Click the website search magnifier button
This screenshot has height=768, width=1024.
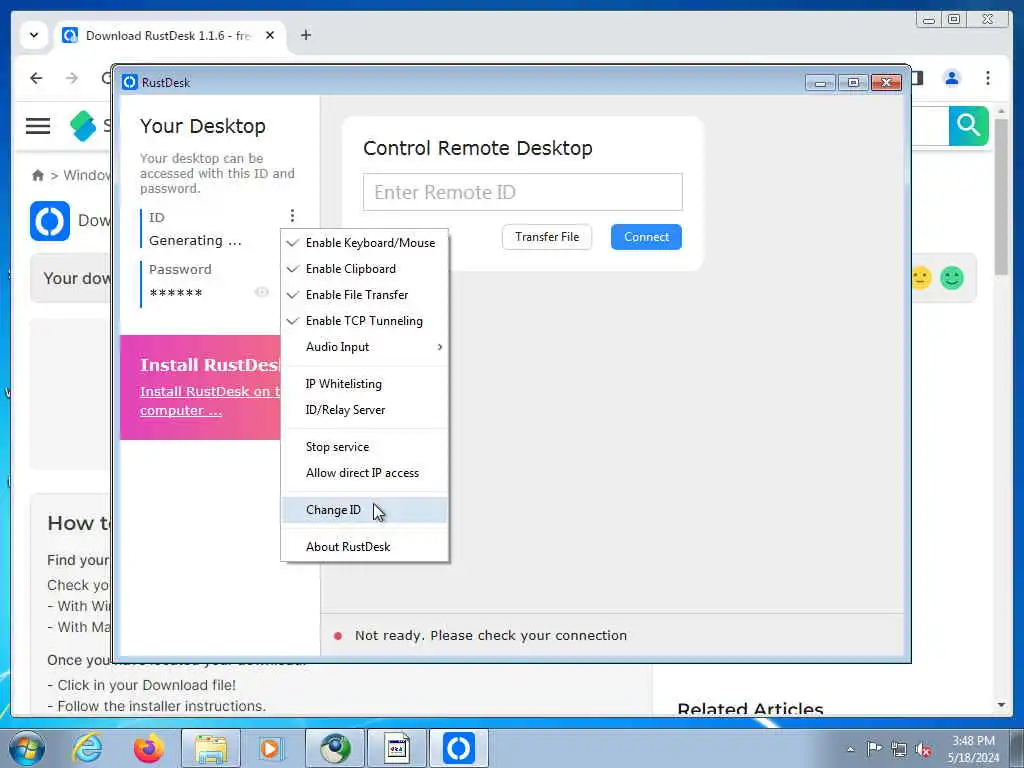tap(968, 125)
